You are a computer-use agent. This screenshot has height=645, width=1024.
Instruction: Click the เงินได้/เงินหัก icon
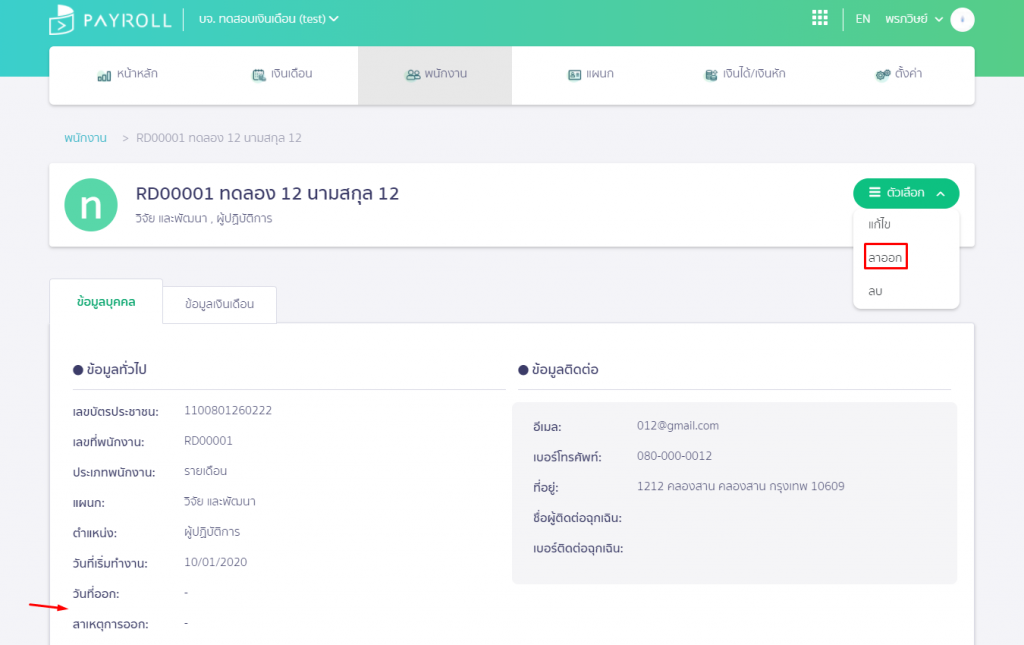(710, 75)
